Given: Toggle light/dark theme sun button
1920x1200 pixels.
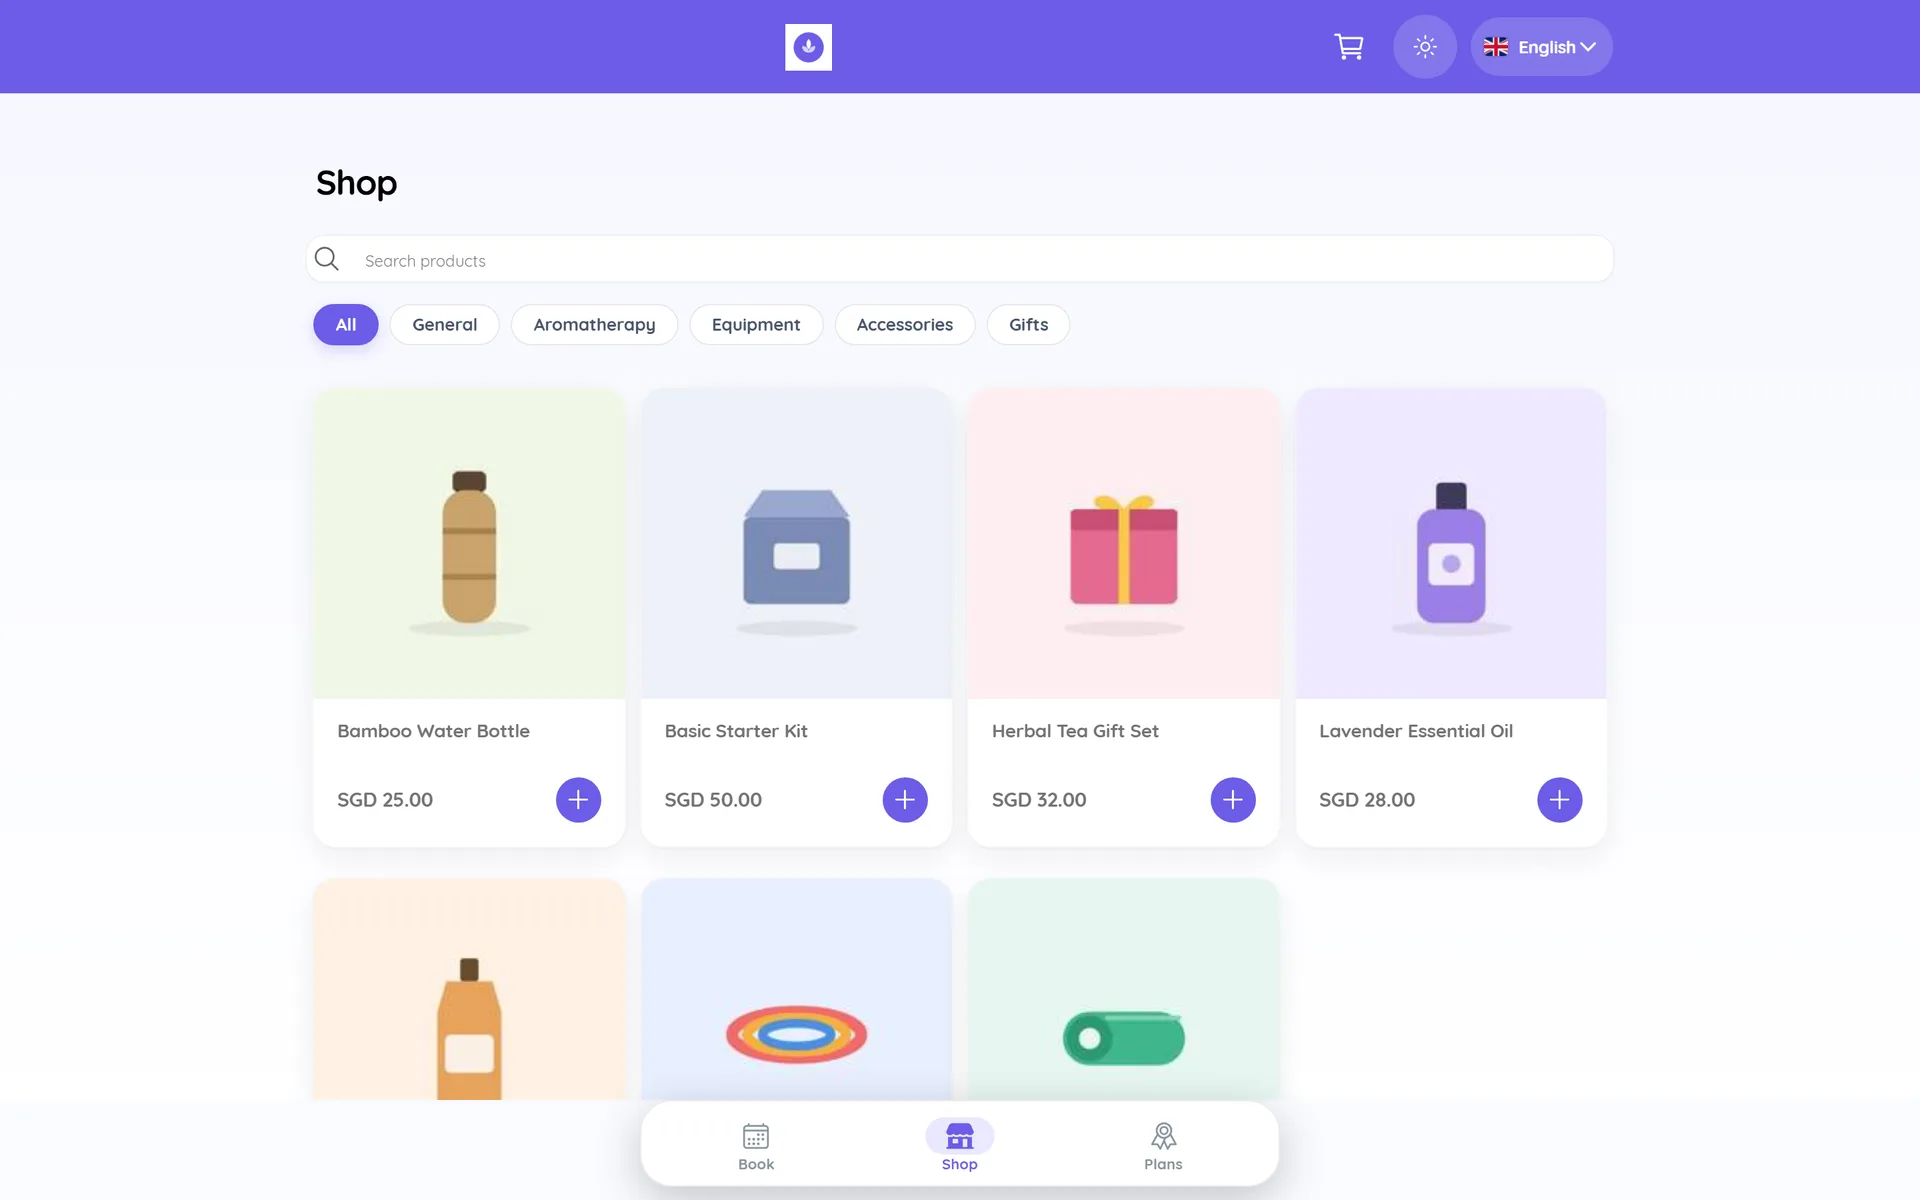Looking at the screenshot, I should (x=1425, y=47).
